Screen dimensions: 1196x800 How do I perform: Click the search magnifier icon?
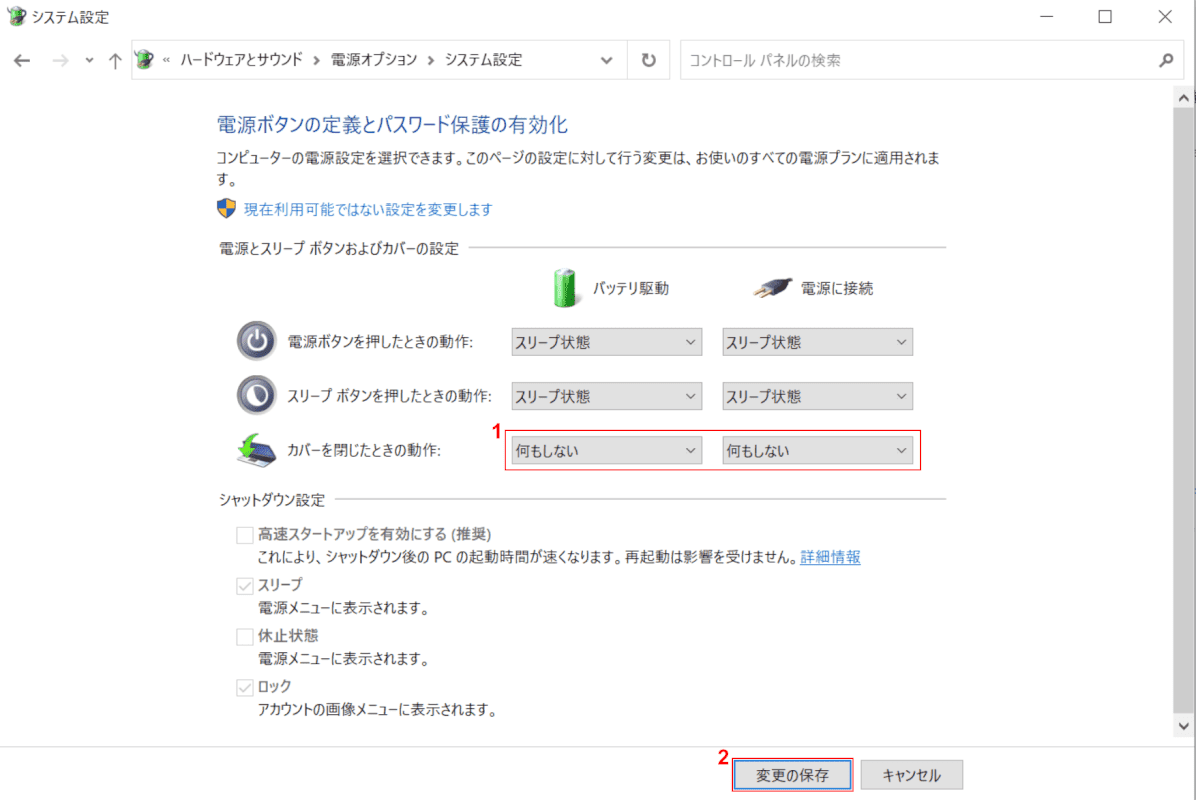pos(1165,60)
